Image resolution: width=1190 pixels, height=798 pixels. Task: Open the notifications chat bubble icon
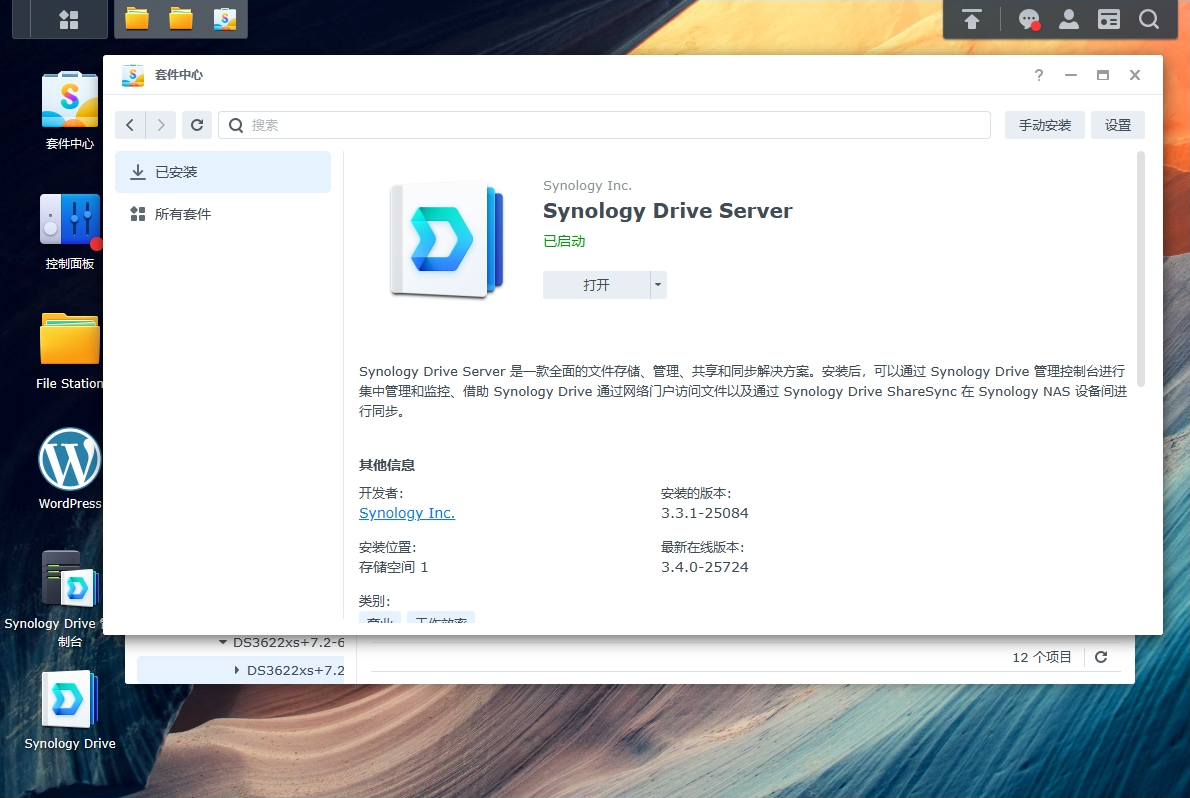1028,19
